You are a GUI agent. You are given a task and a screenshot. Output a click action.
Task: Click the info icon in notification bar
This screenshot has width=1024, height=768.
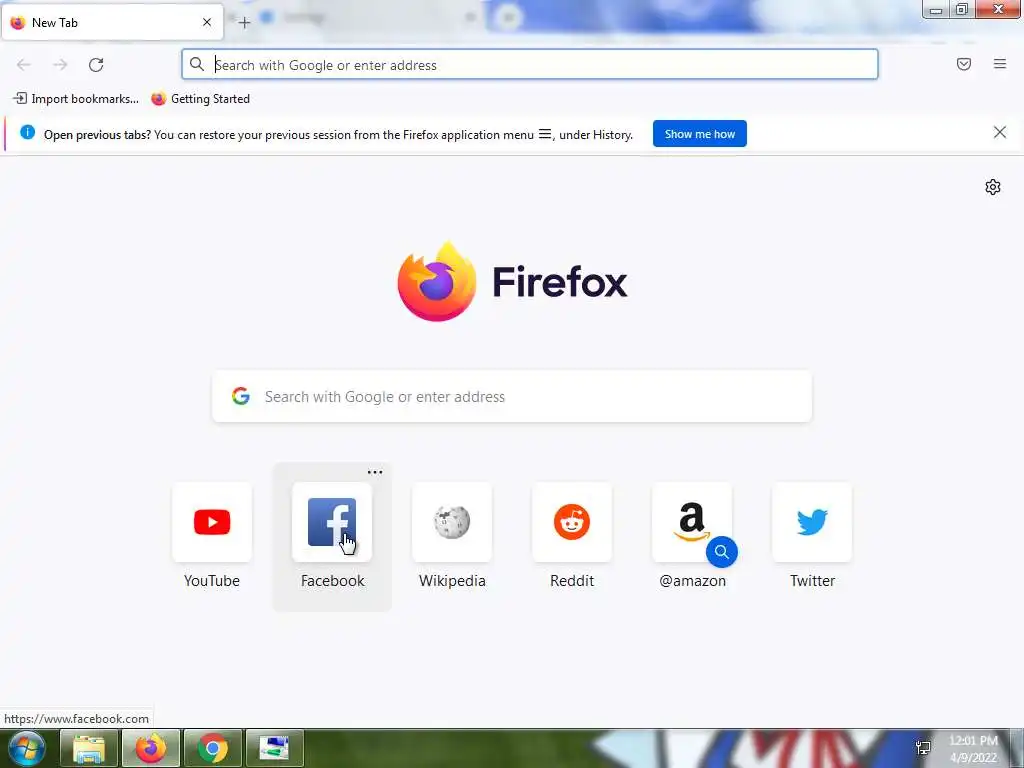[x=27, y=133]
